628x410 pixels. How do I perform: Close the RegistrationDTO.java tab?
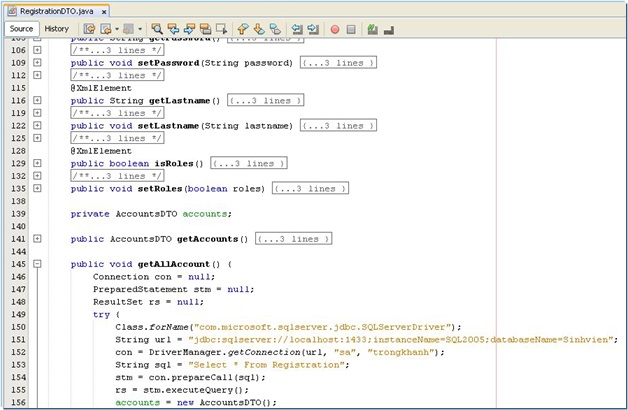(x=104, y=12)
